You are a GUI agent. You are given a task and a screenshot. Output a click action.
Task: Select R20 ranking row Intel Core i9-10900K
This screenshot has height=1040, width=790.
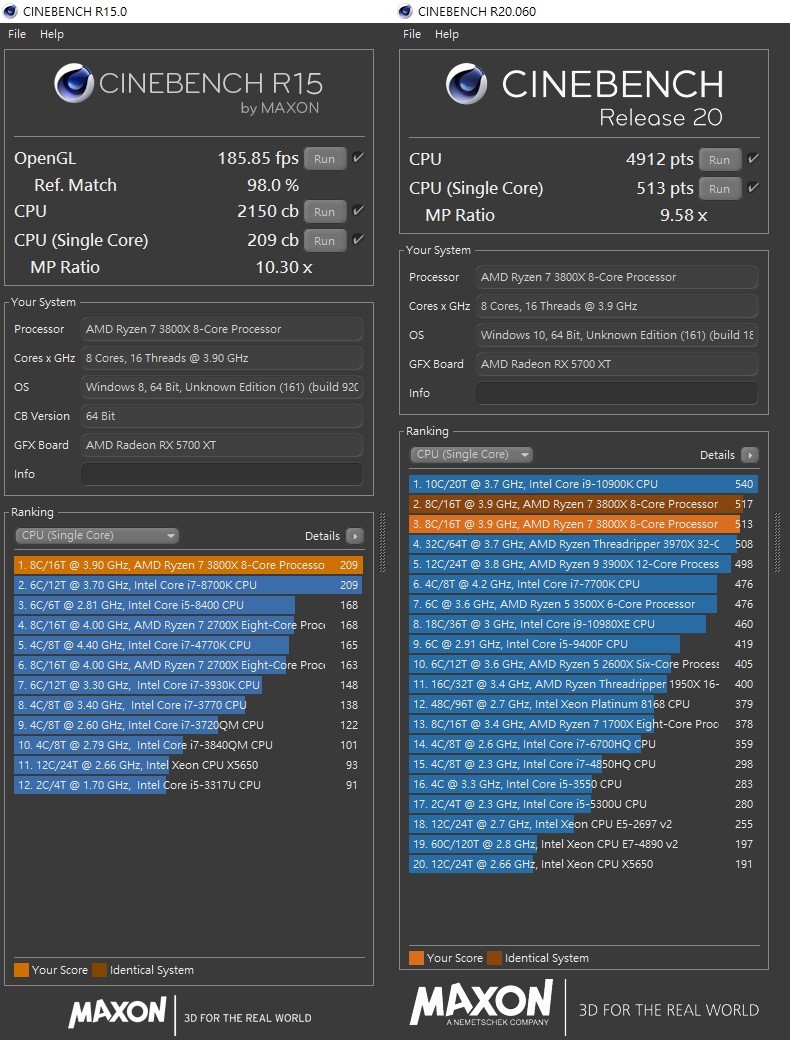(584, 484)
